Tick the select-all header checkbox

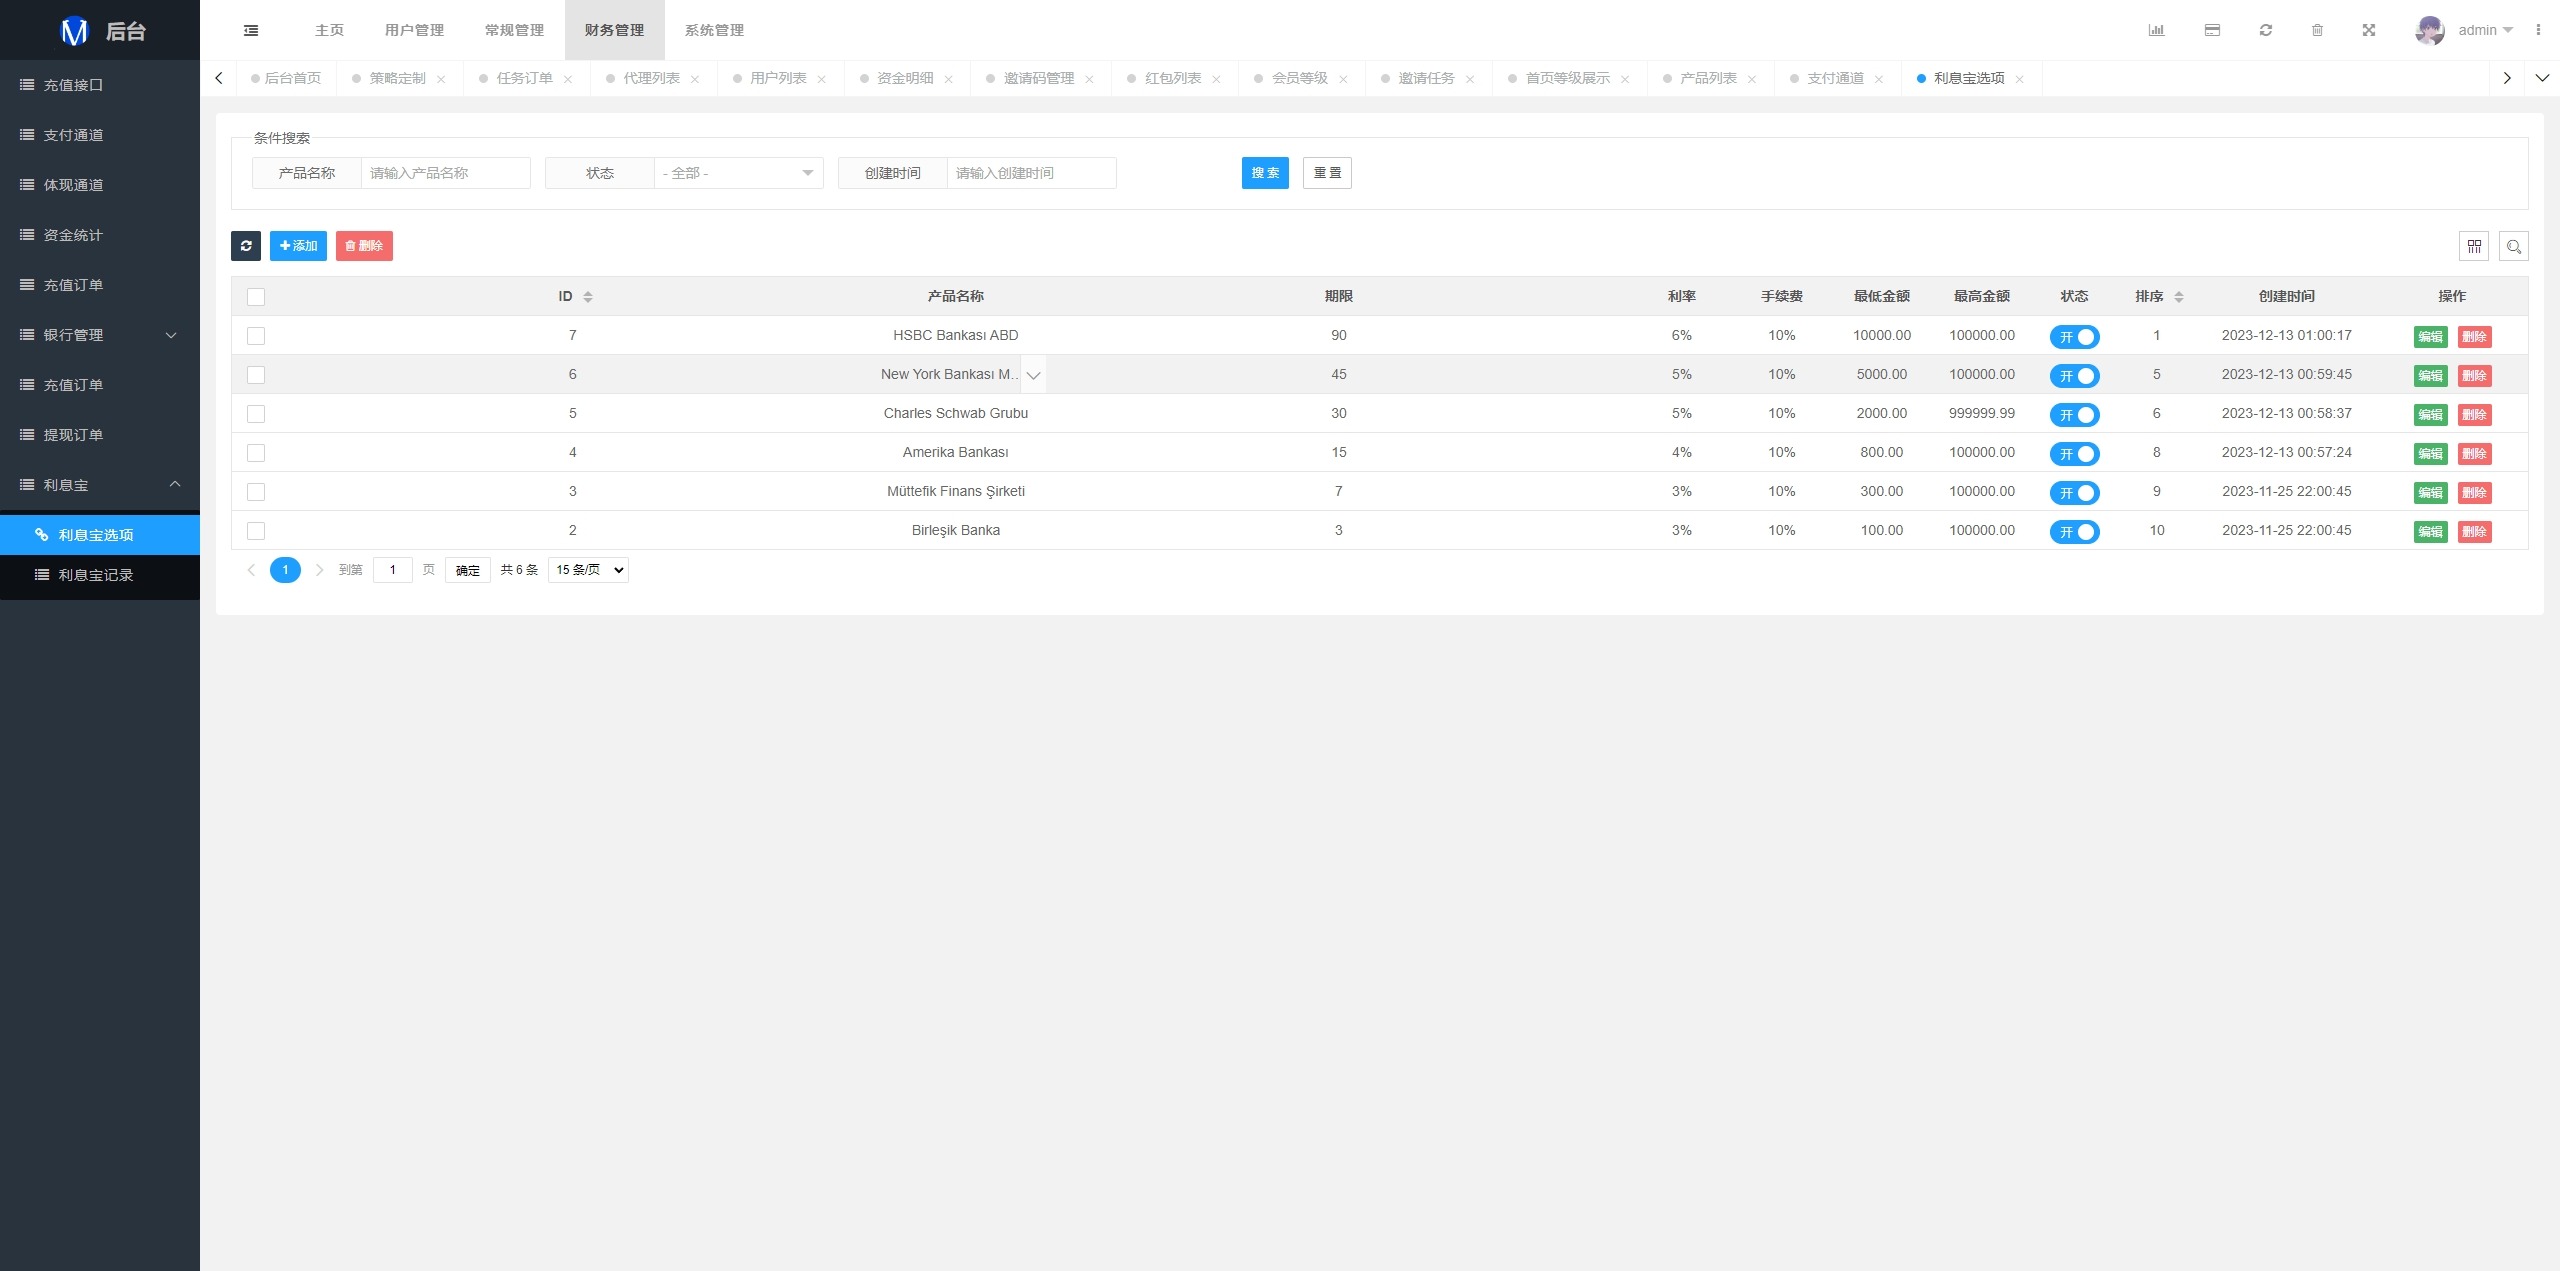[x=256, y=297]
